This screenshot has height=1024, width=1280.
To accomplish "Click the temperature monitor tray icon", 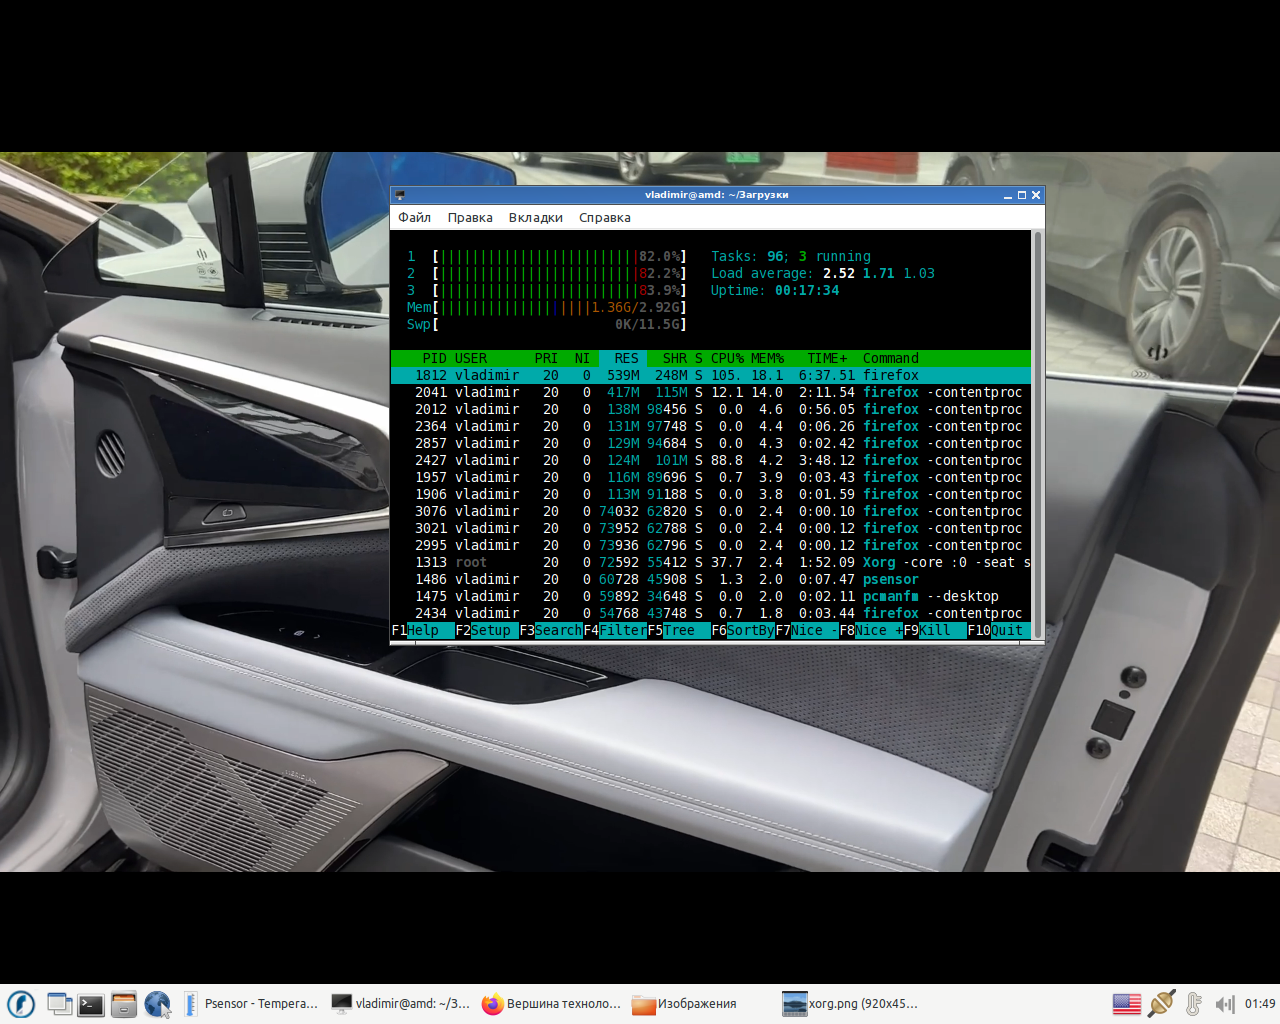I will (x=1194, y=1004).
